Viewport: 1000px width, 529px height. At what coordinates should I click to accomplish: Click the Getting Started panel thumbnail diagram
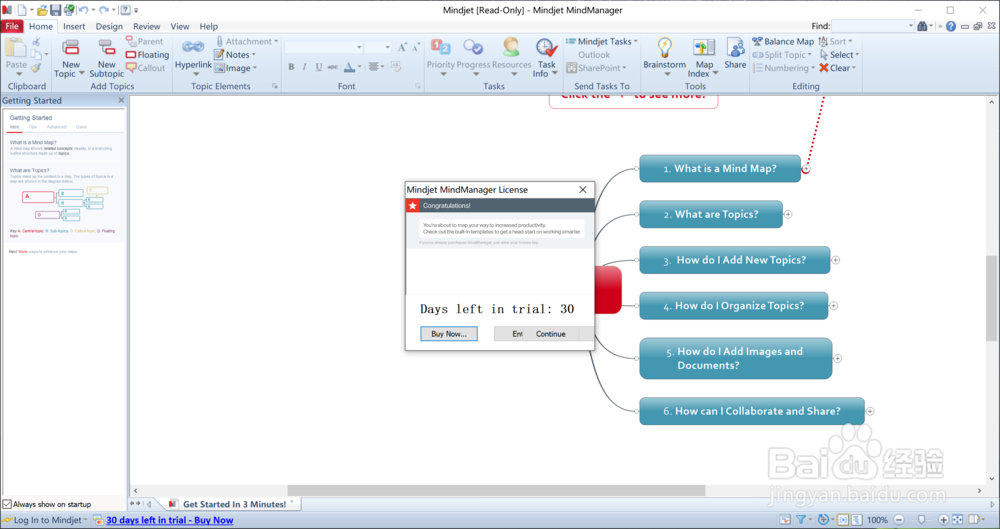click(64, 204)
